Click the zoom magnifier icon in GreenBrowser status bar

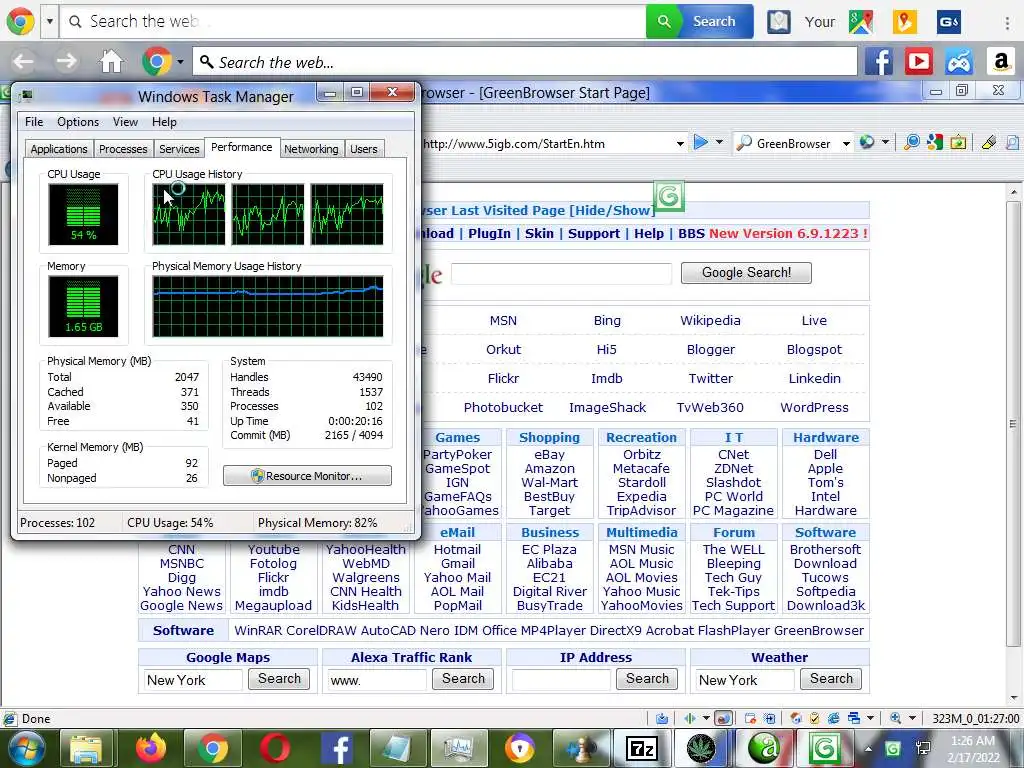click(895, 718)
